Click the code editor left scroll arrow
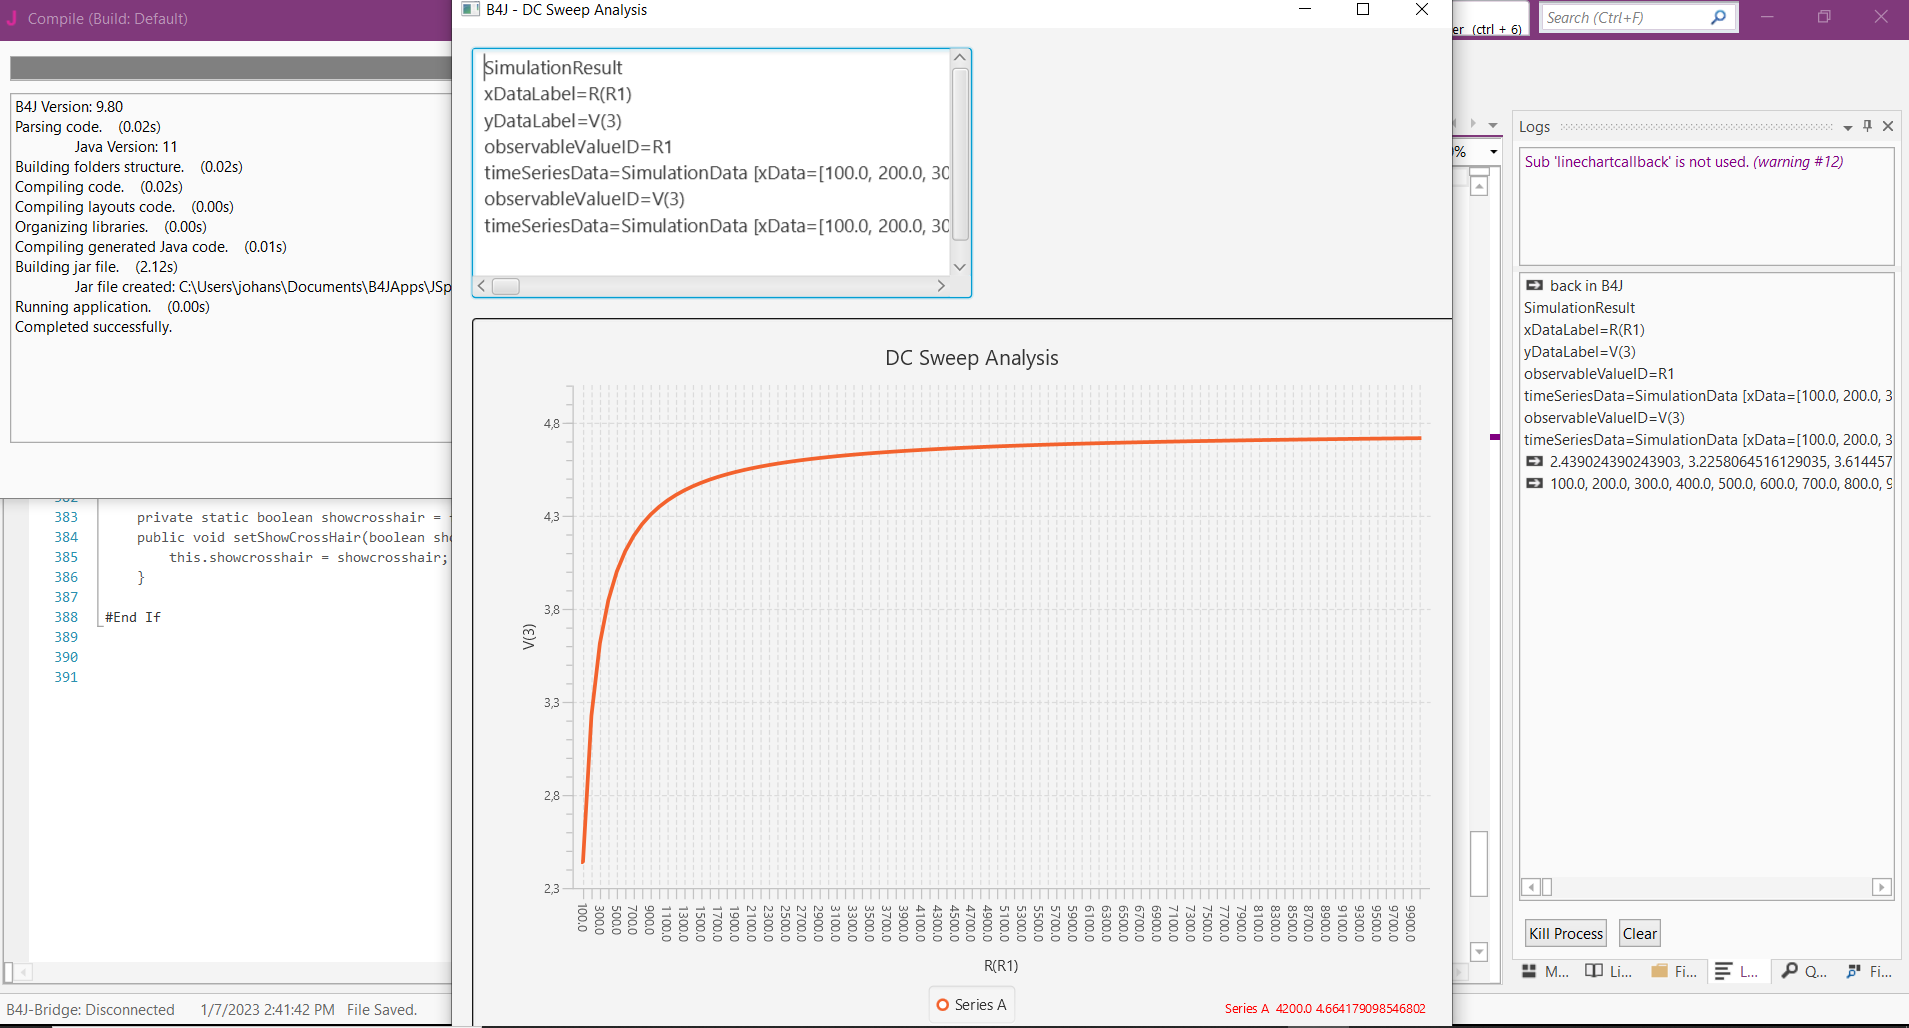 pos(24,971)
